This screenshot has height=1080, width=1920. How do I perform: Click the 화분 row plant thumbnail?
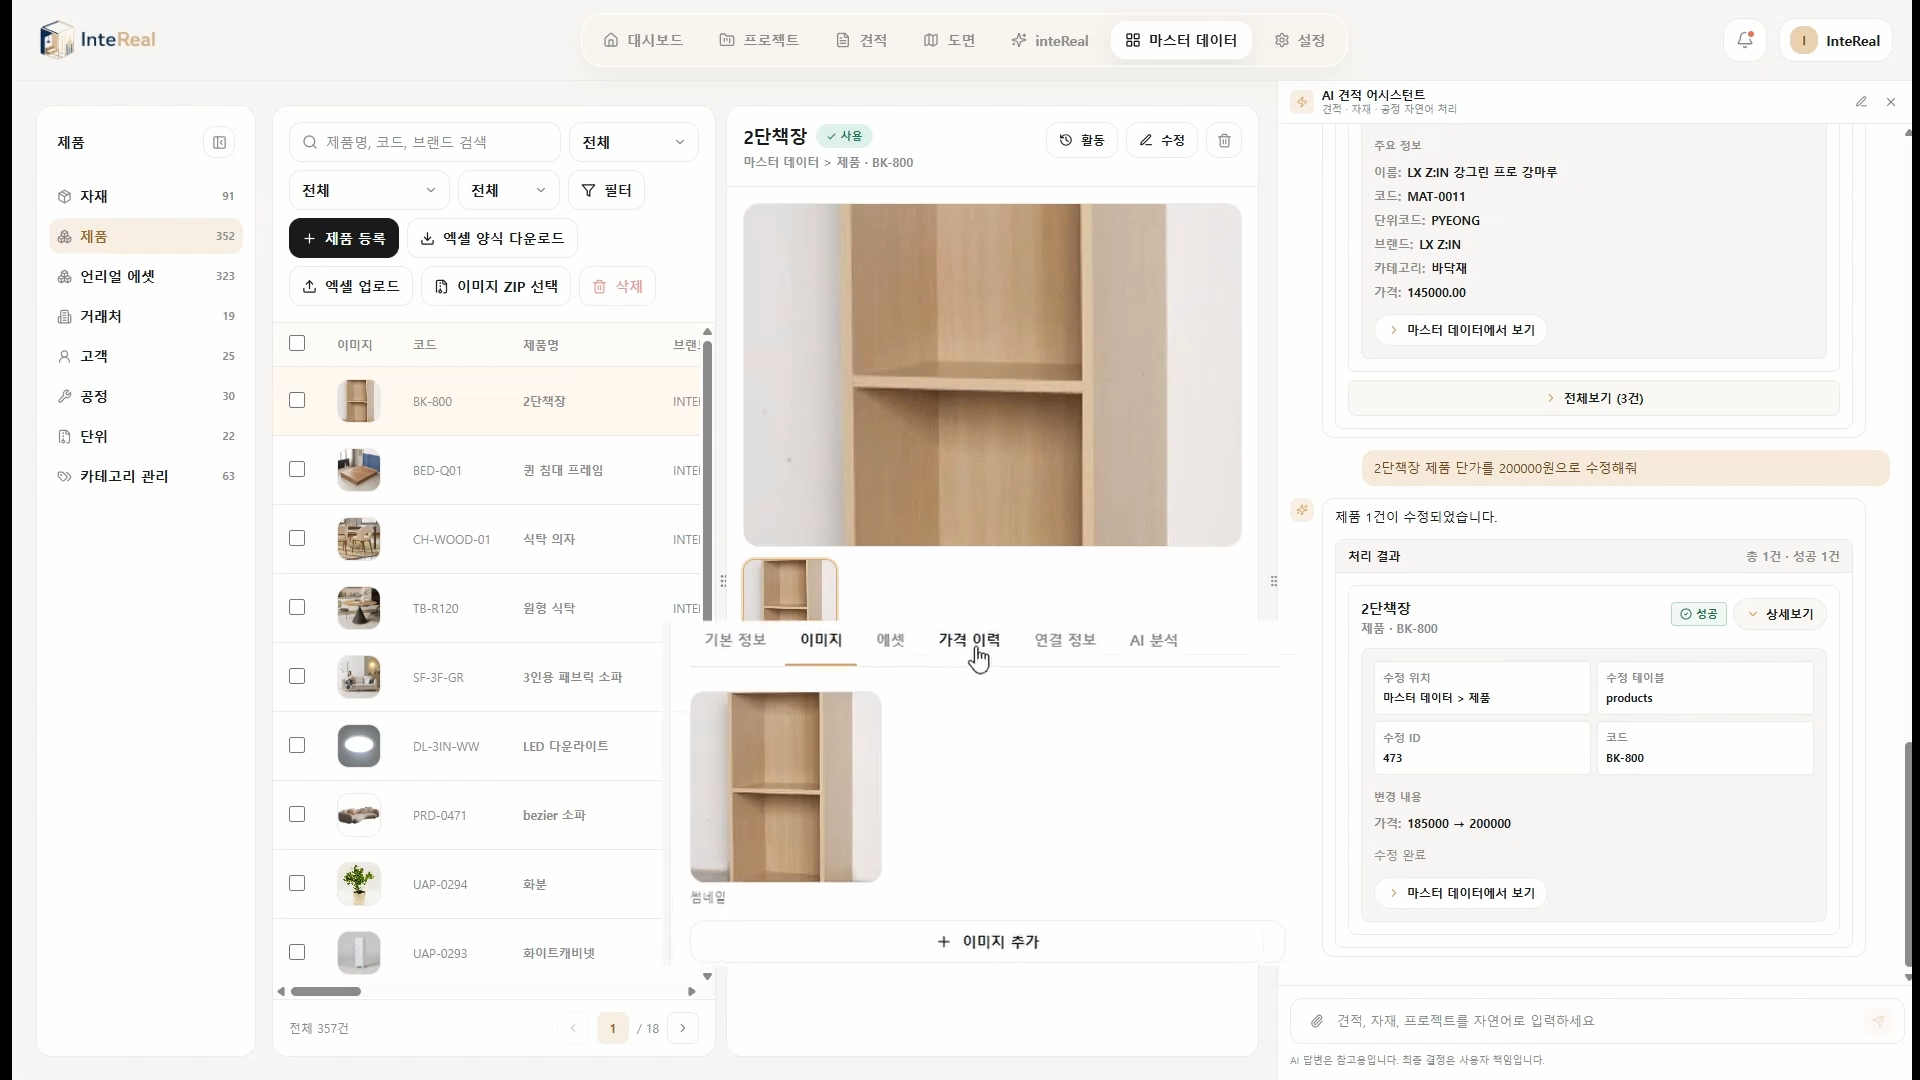[358, 884]
